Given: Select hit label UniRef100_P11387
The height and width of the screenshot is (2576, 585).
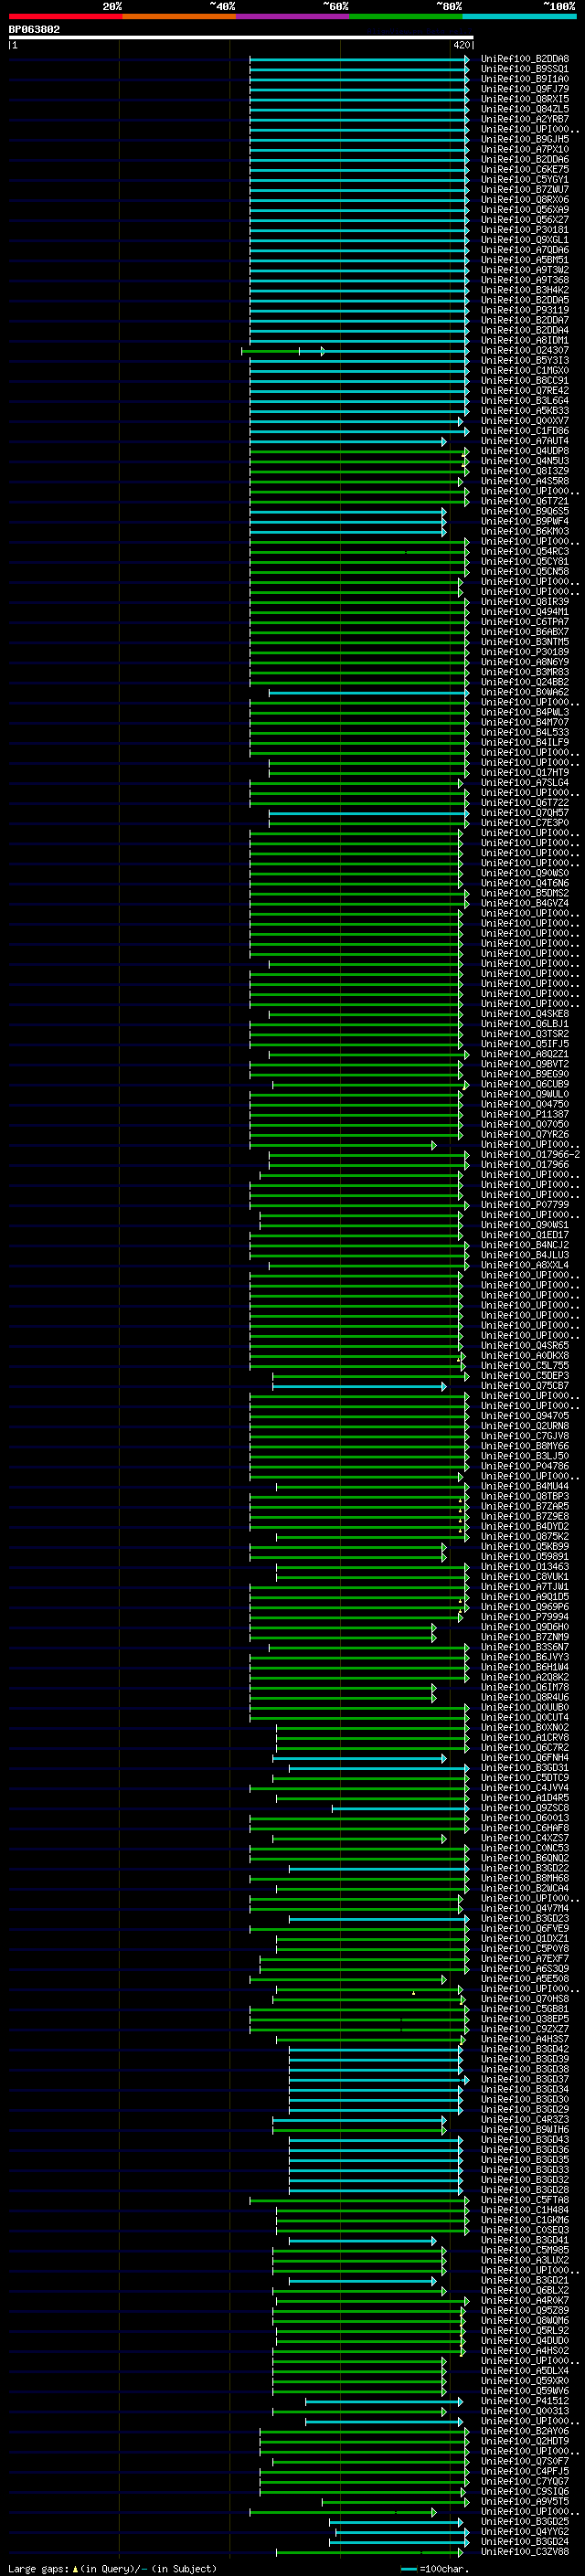Looking at the screenshot, I should (524, 1114).
